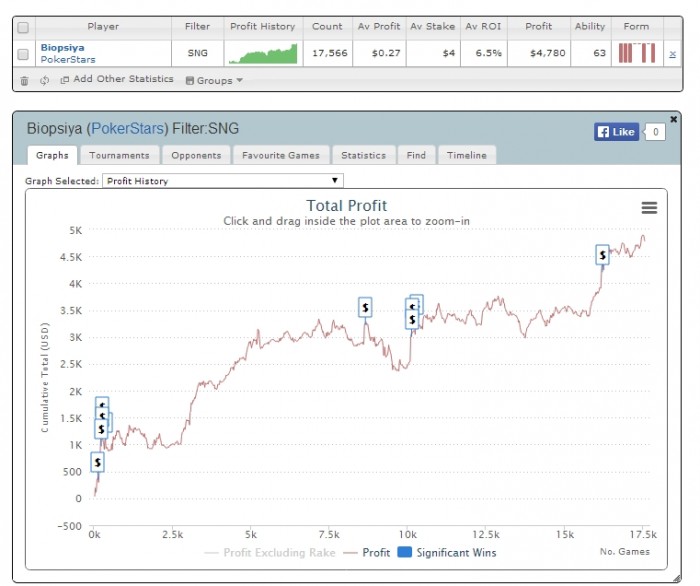Click PokerStars link under Biopsiya in table
This screenshot has width=700, height=586.
tap(68, 59)
